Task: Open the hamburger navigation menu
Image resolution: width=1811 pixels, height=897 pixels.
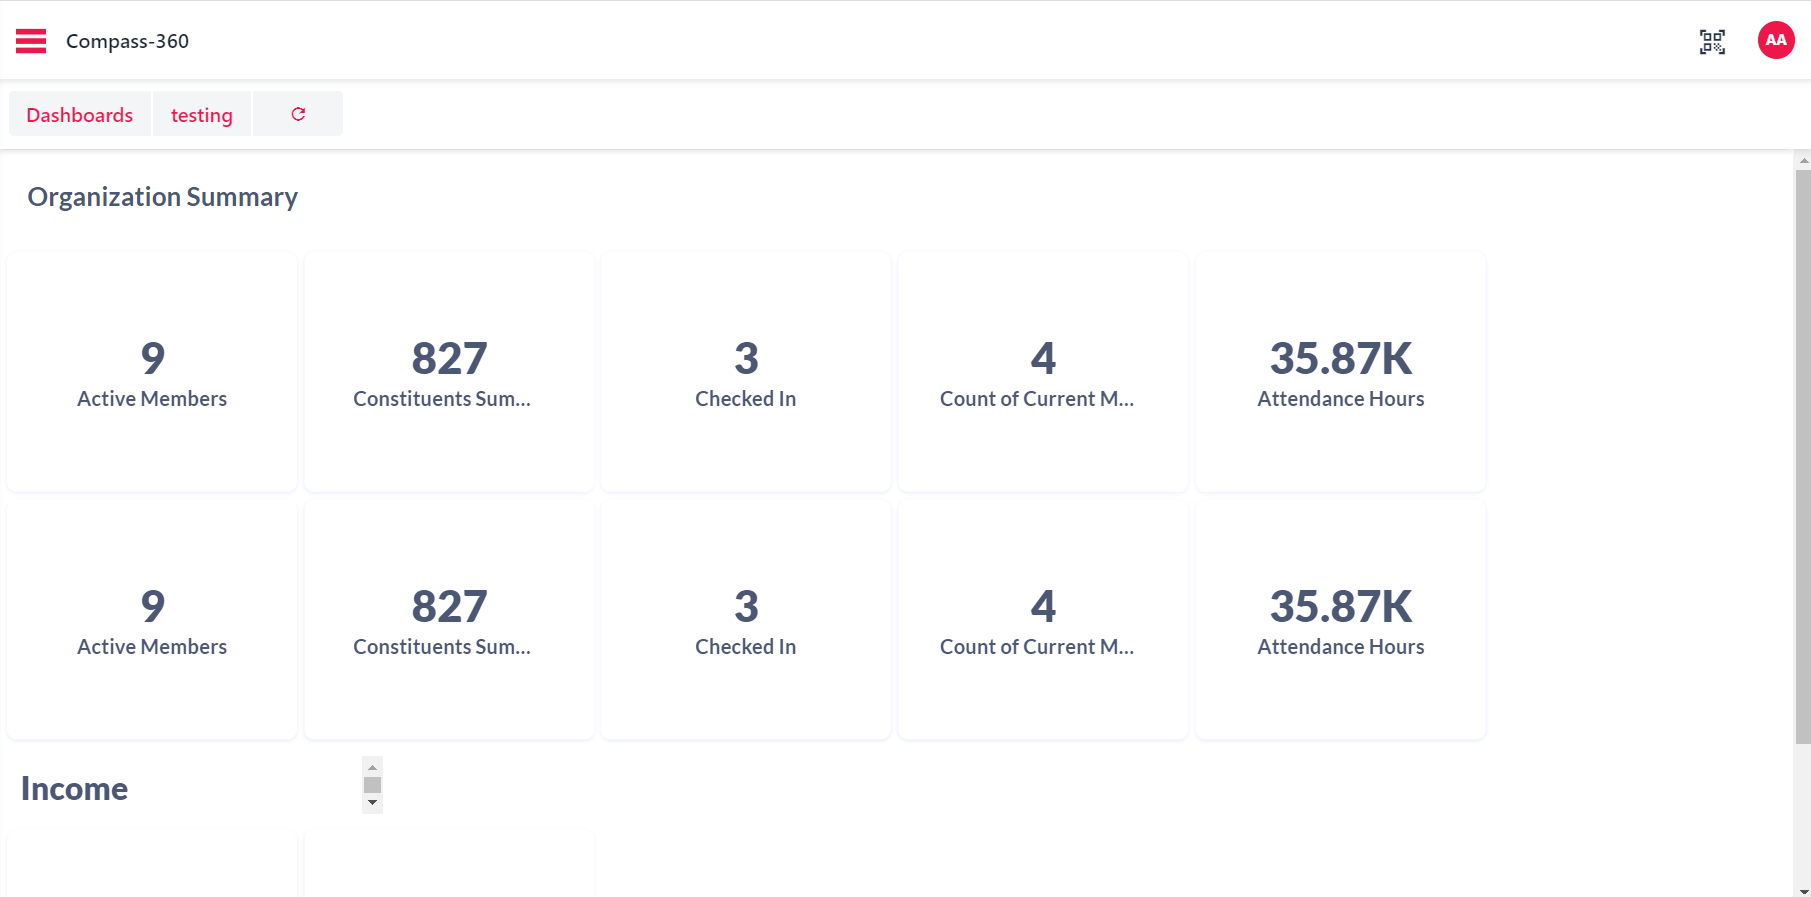Action: (x=31, y=41)
